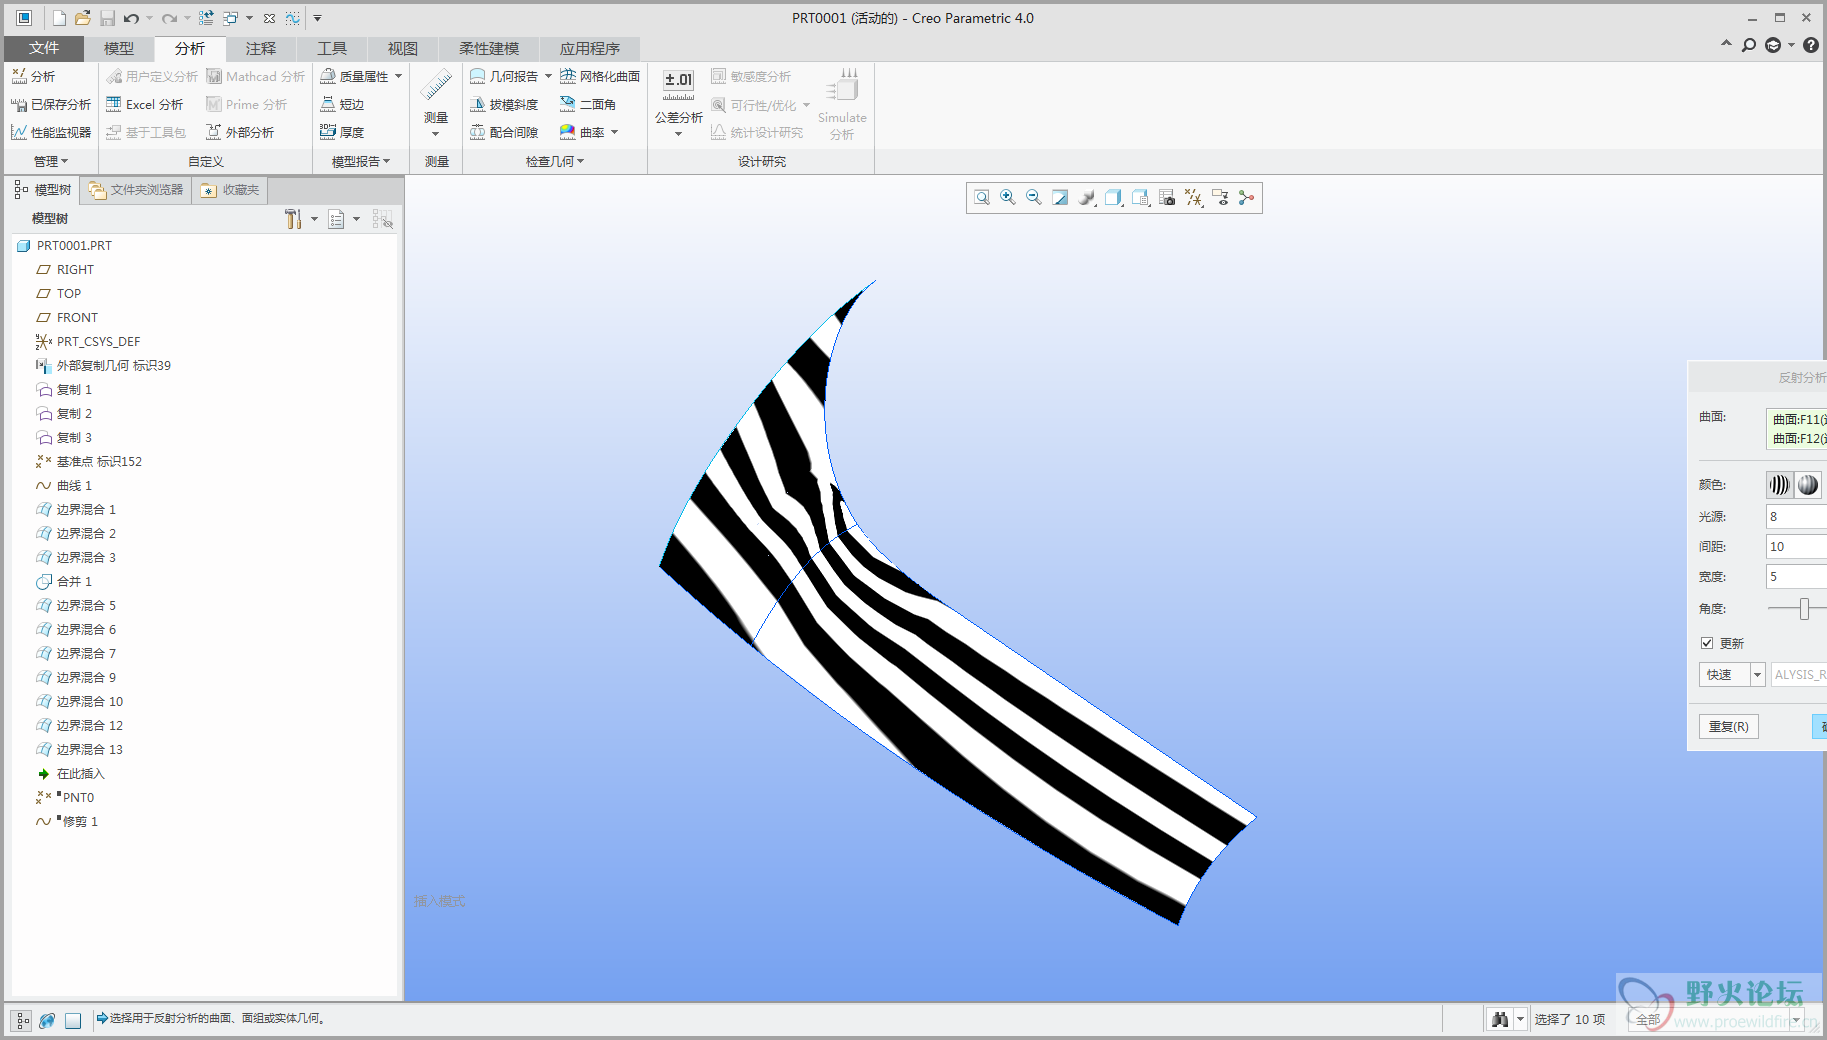Open a file using the folder icon
This screenshot has height=1040, width=1827.
click(83, 18)
